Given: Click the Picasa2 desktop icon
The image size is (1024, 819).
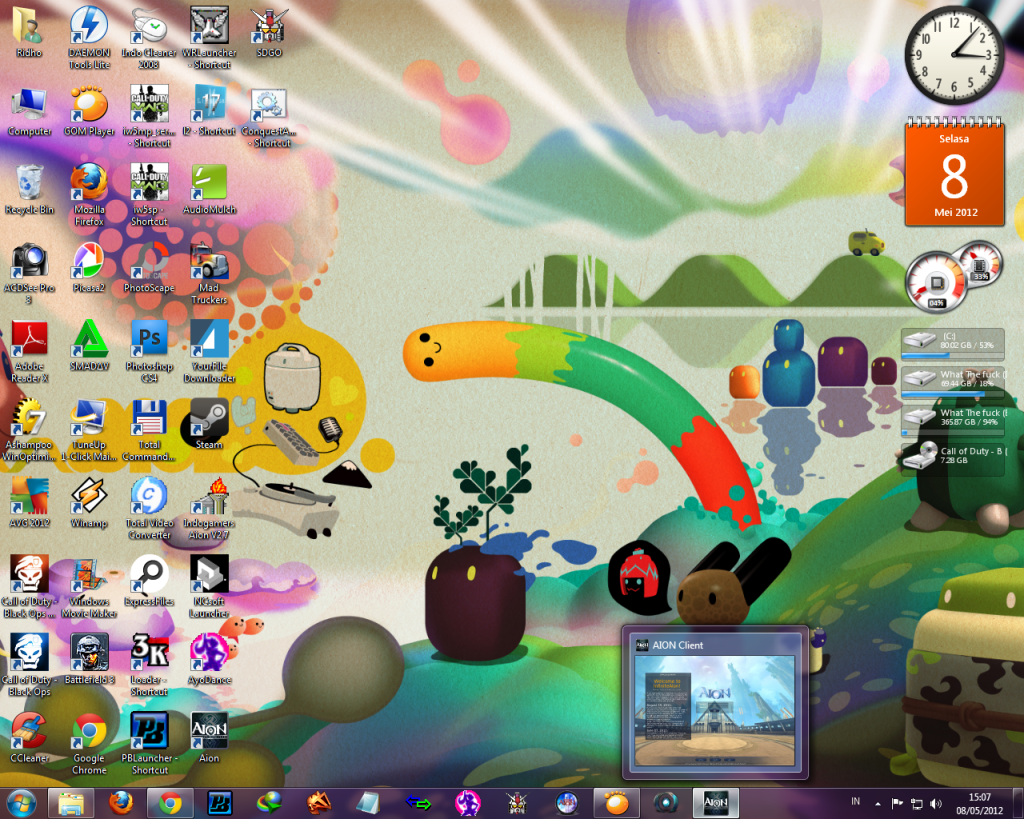Looking at the screenshot, I should pos(89,268).
